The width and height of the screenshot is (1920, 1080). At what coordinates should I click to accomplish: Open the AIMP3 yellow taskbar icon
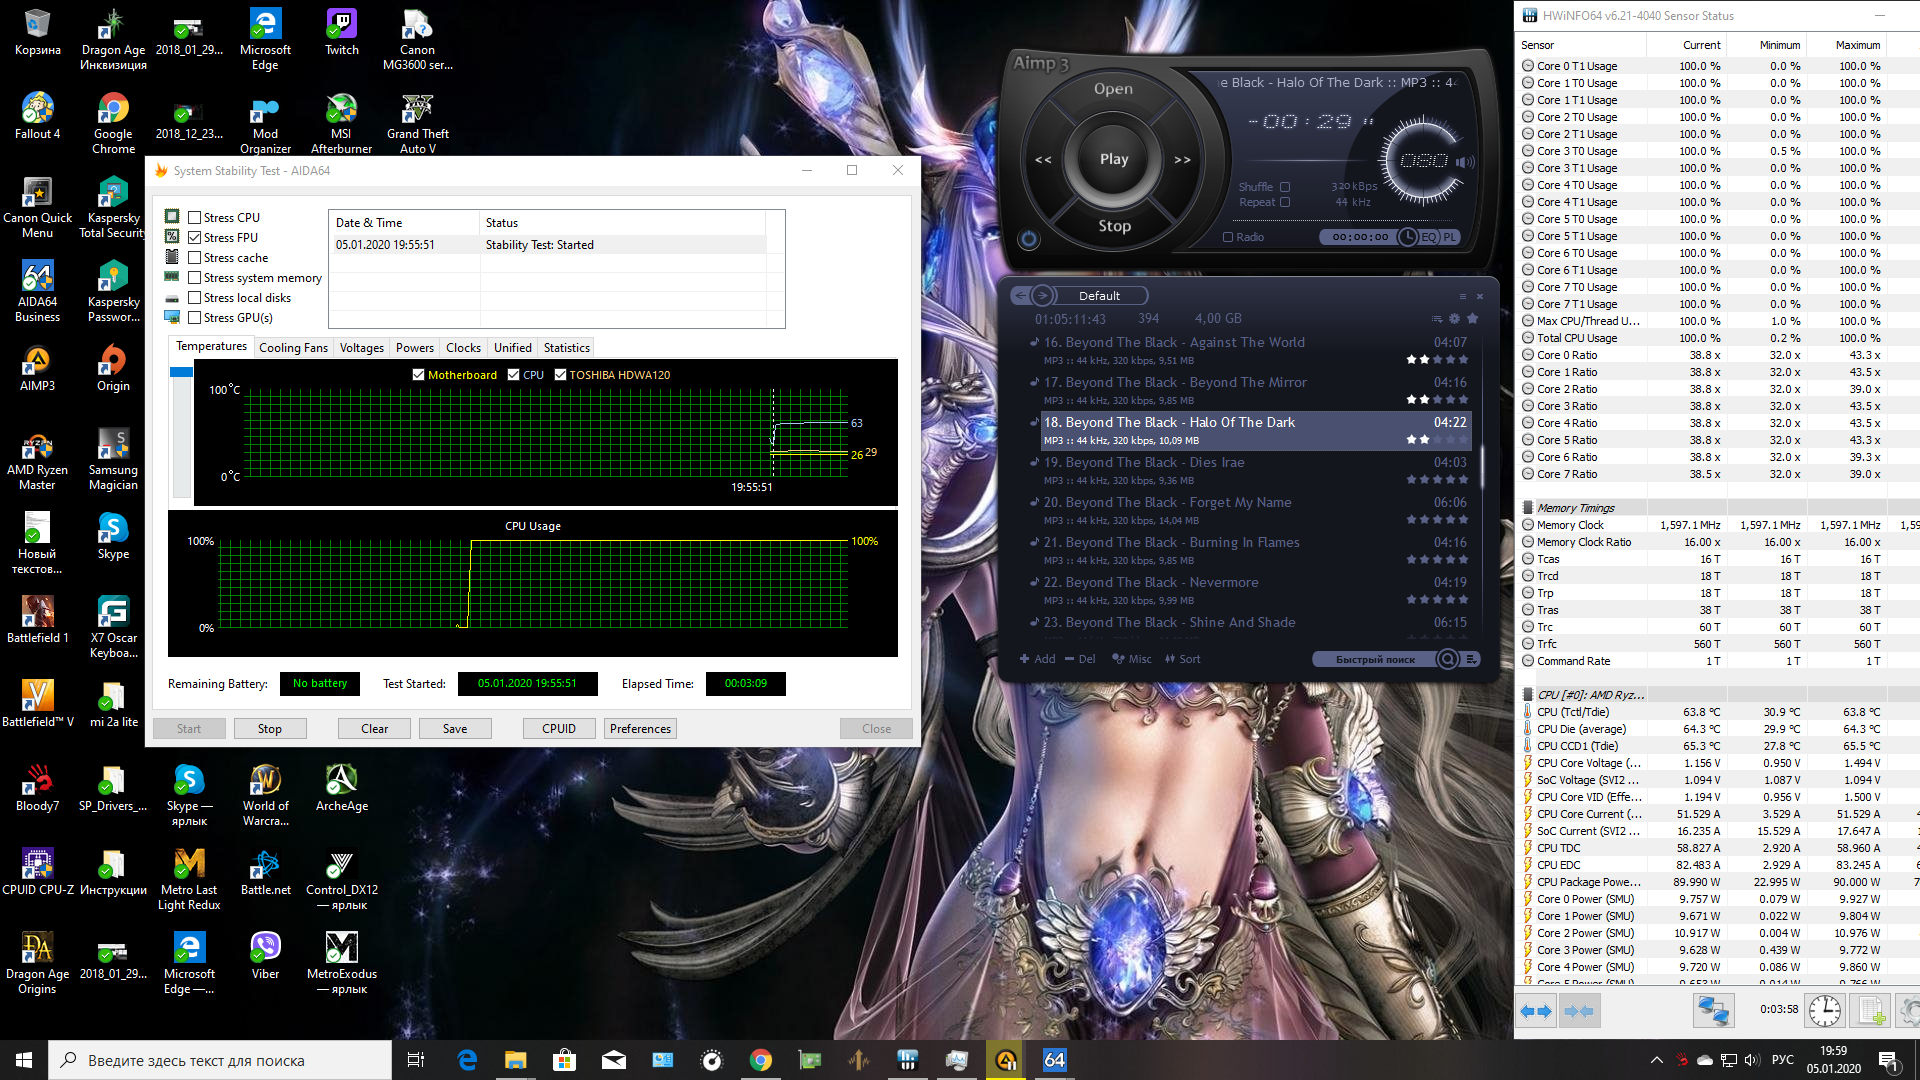pos(1006,1060)
